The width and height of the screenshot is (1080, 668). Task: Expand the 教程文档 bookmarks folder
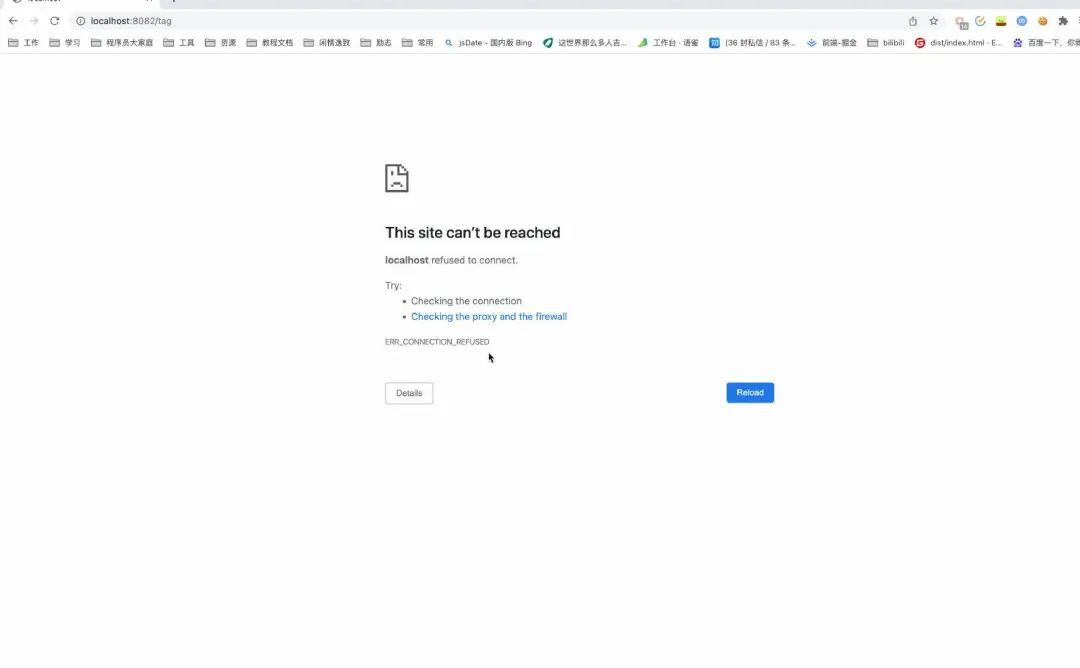point(270,43)
